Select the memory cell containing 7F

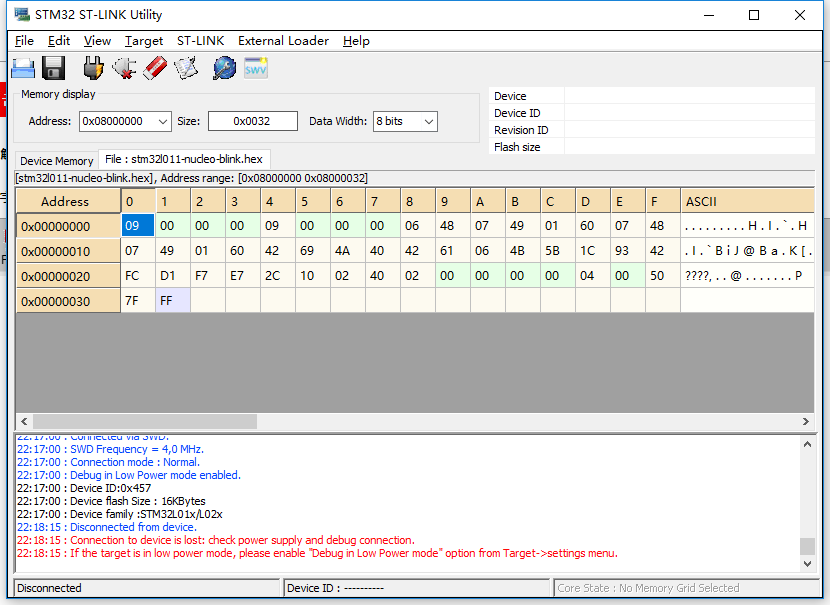tap(138, 301)
